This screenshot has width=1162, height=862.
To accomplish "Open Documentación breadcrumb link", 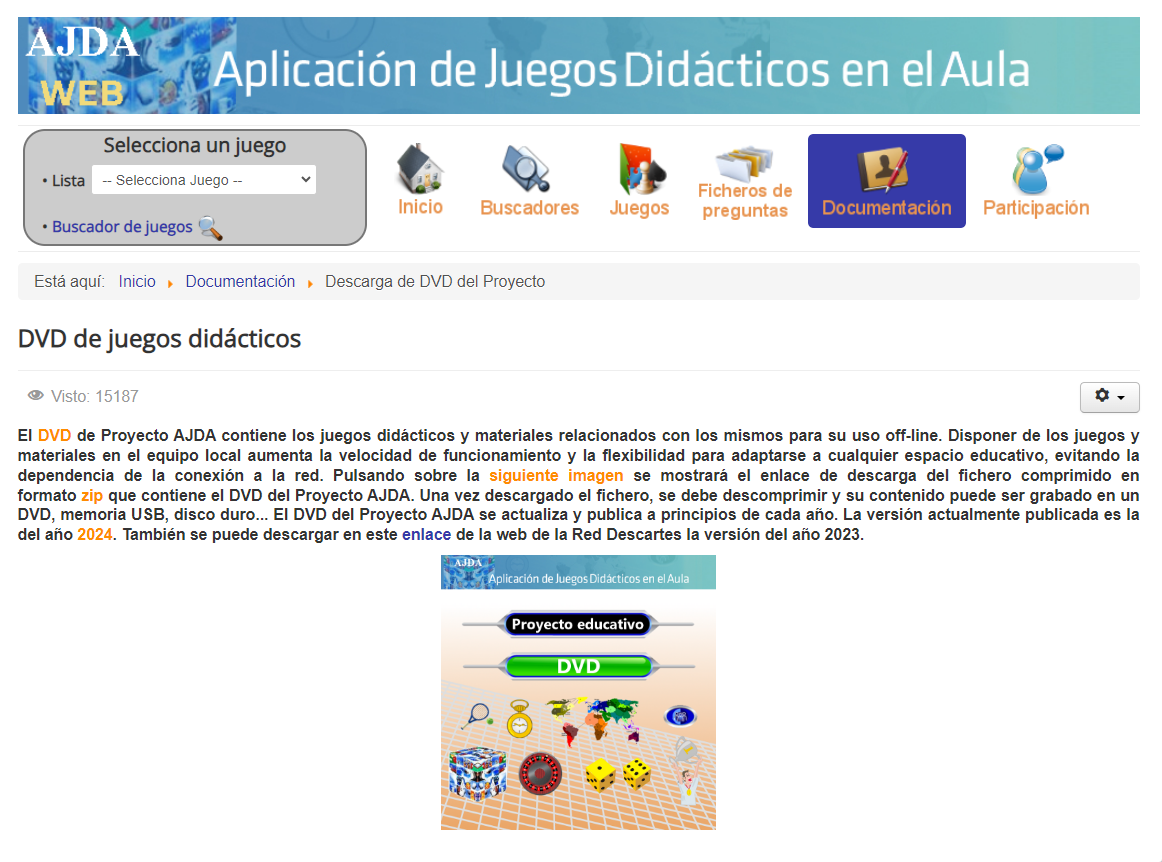I will point(240,282).
